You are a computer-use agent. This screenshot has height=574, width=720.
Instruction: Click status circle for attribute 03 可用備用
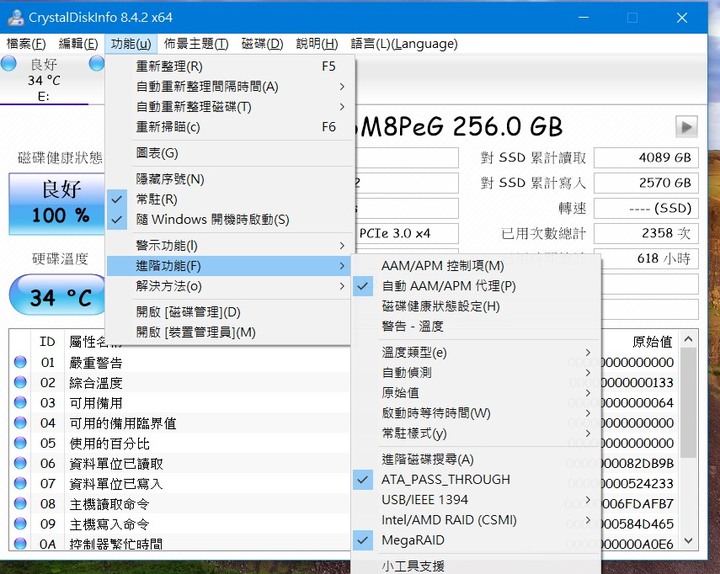point(20,403)
